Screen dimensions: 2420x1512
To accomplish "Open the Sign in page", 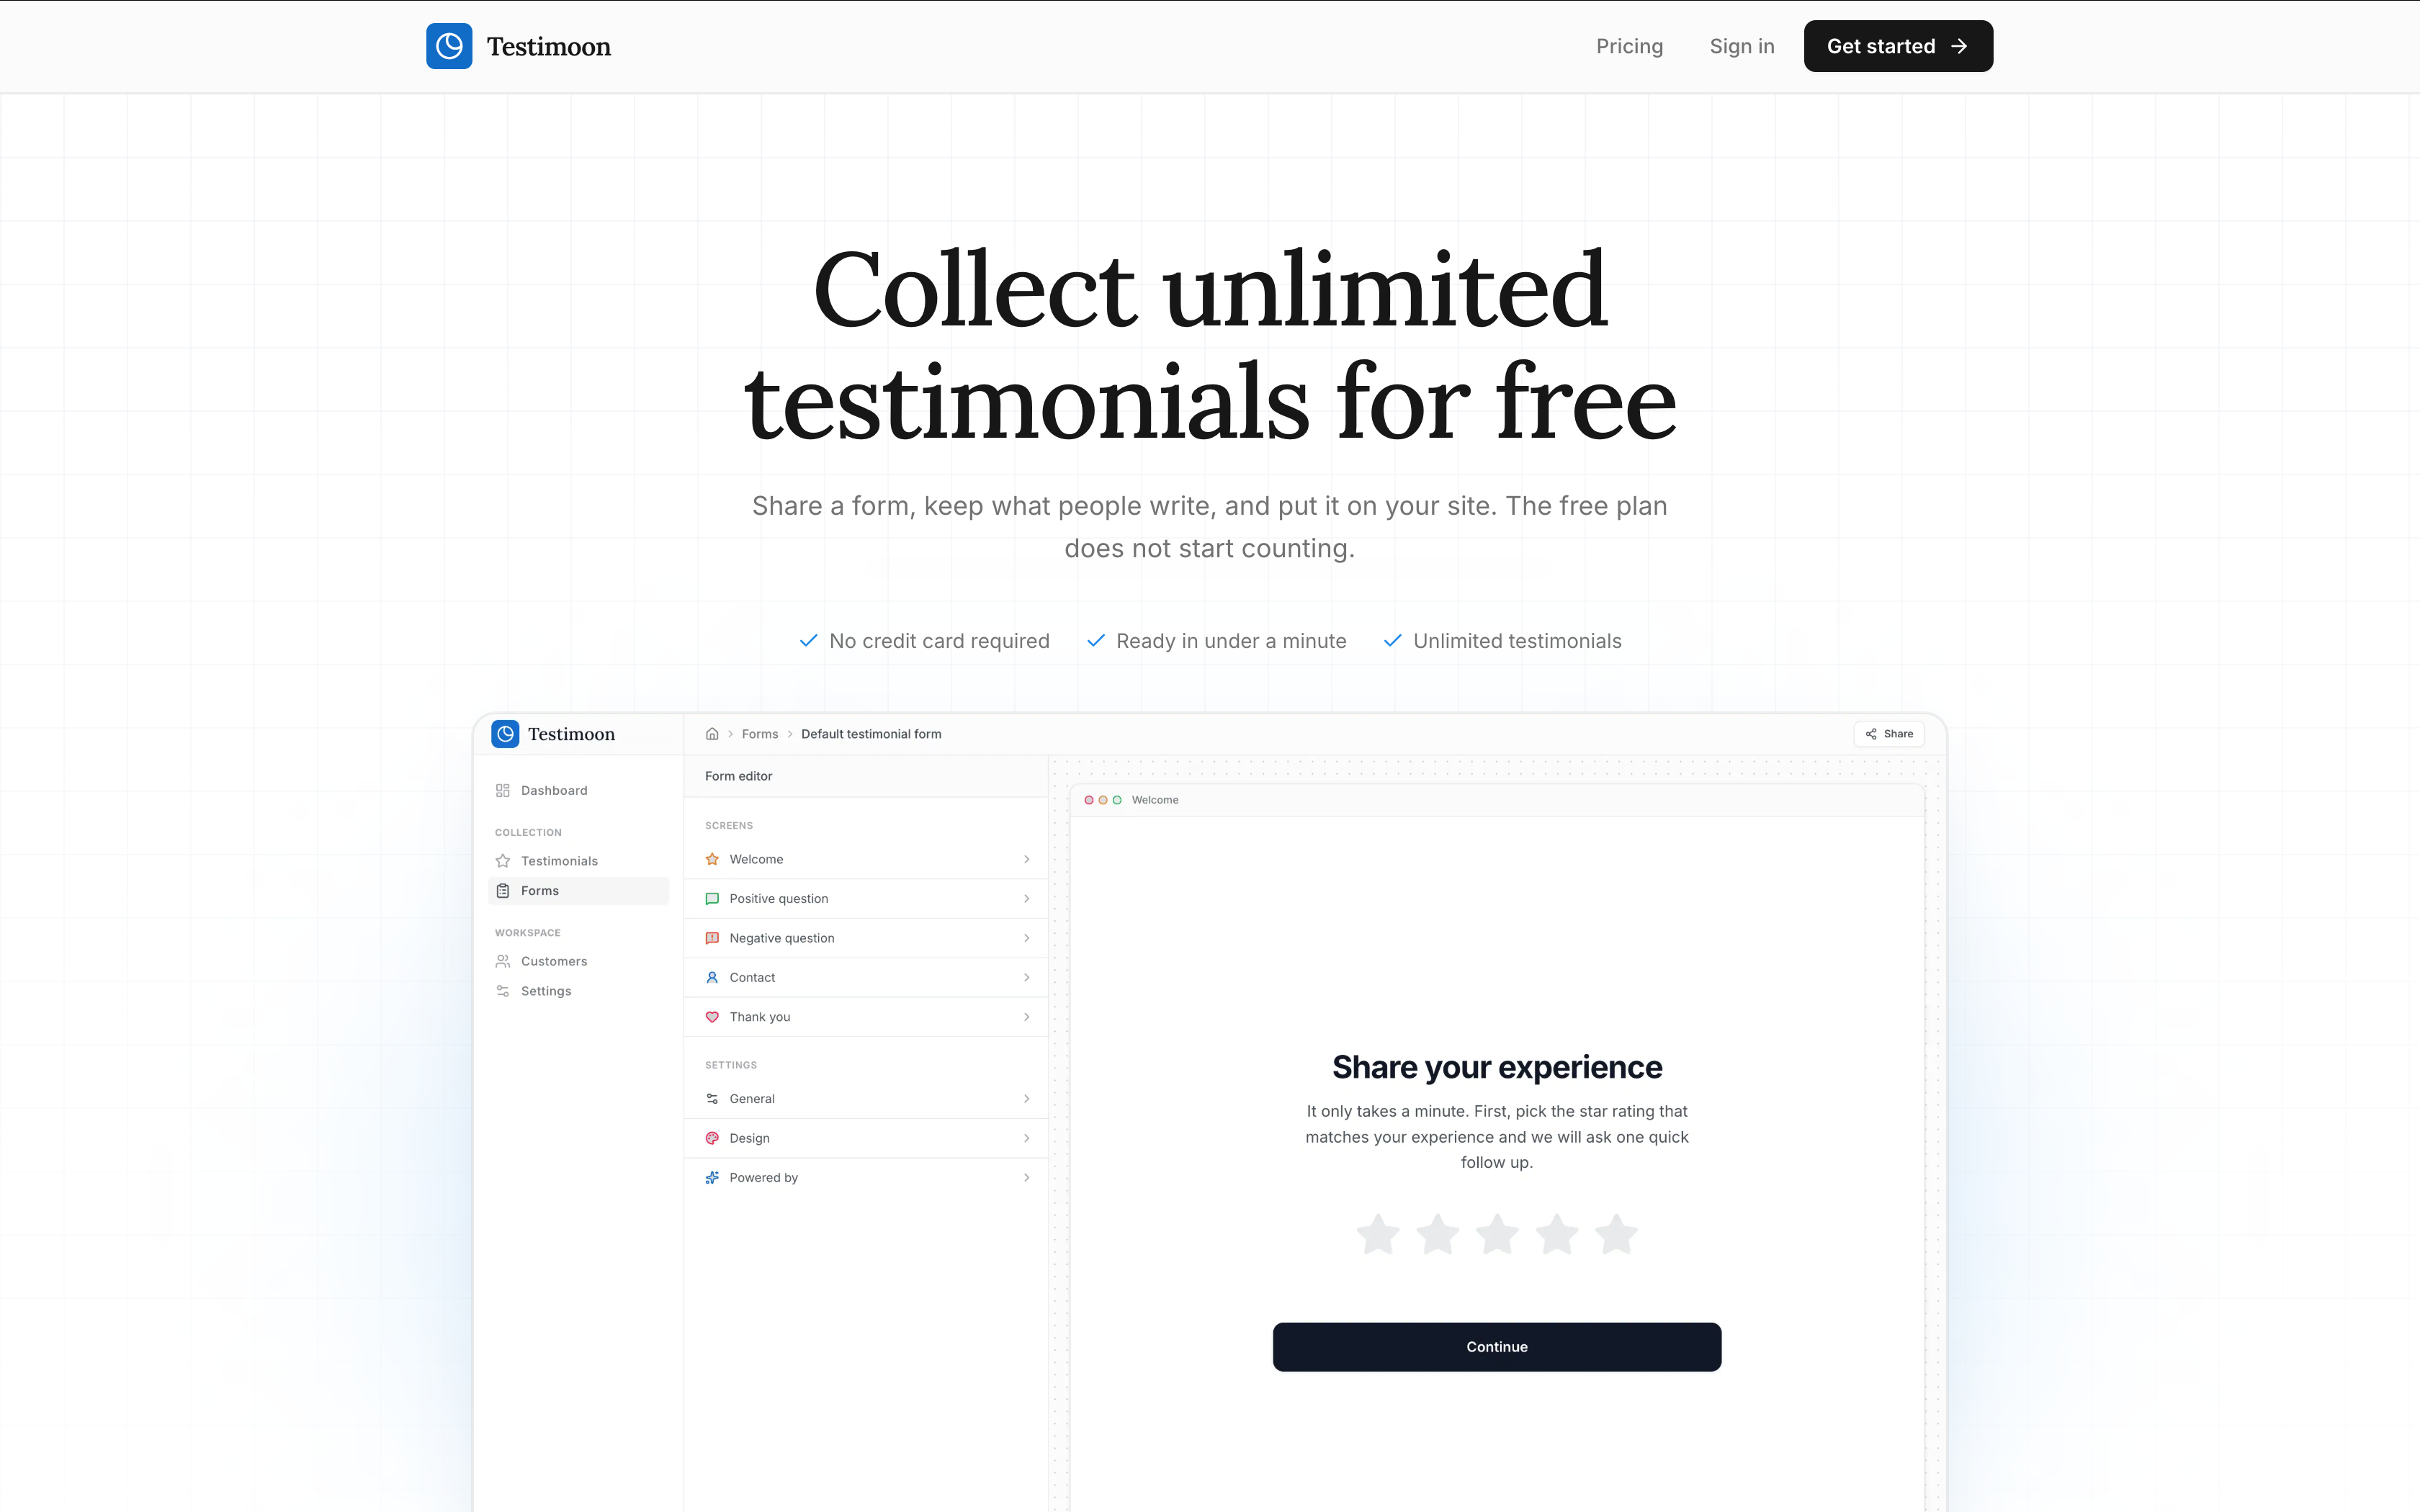I will pyautogui.click(x=1742, y=46).
